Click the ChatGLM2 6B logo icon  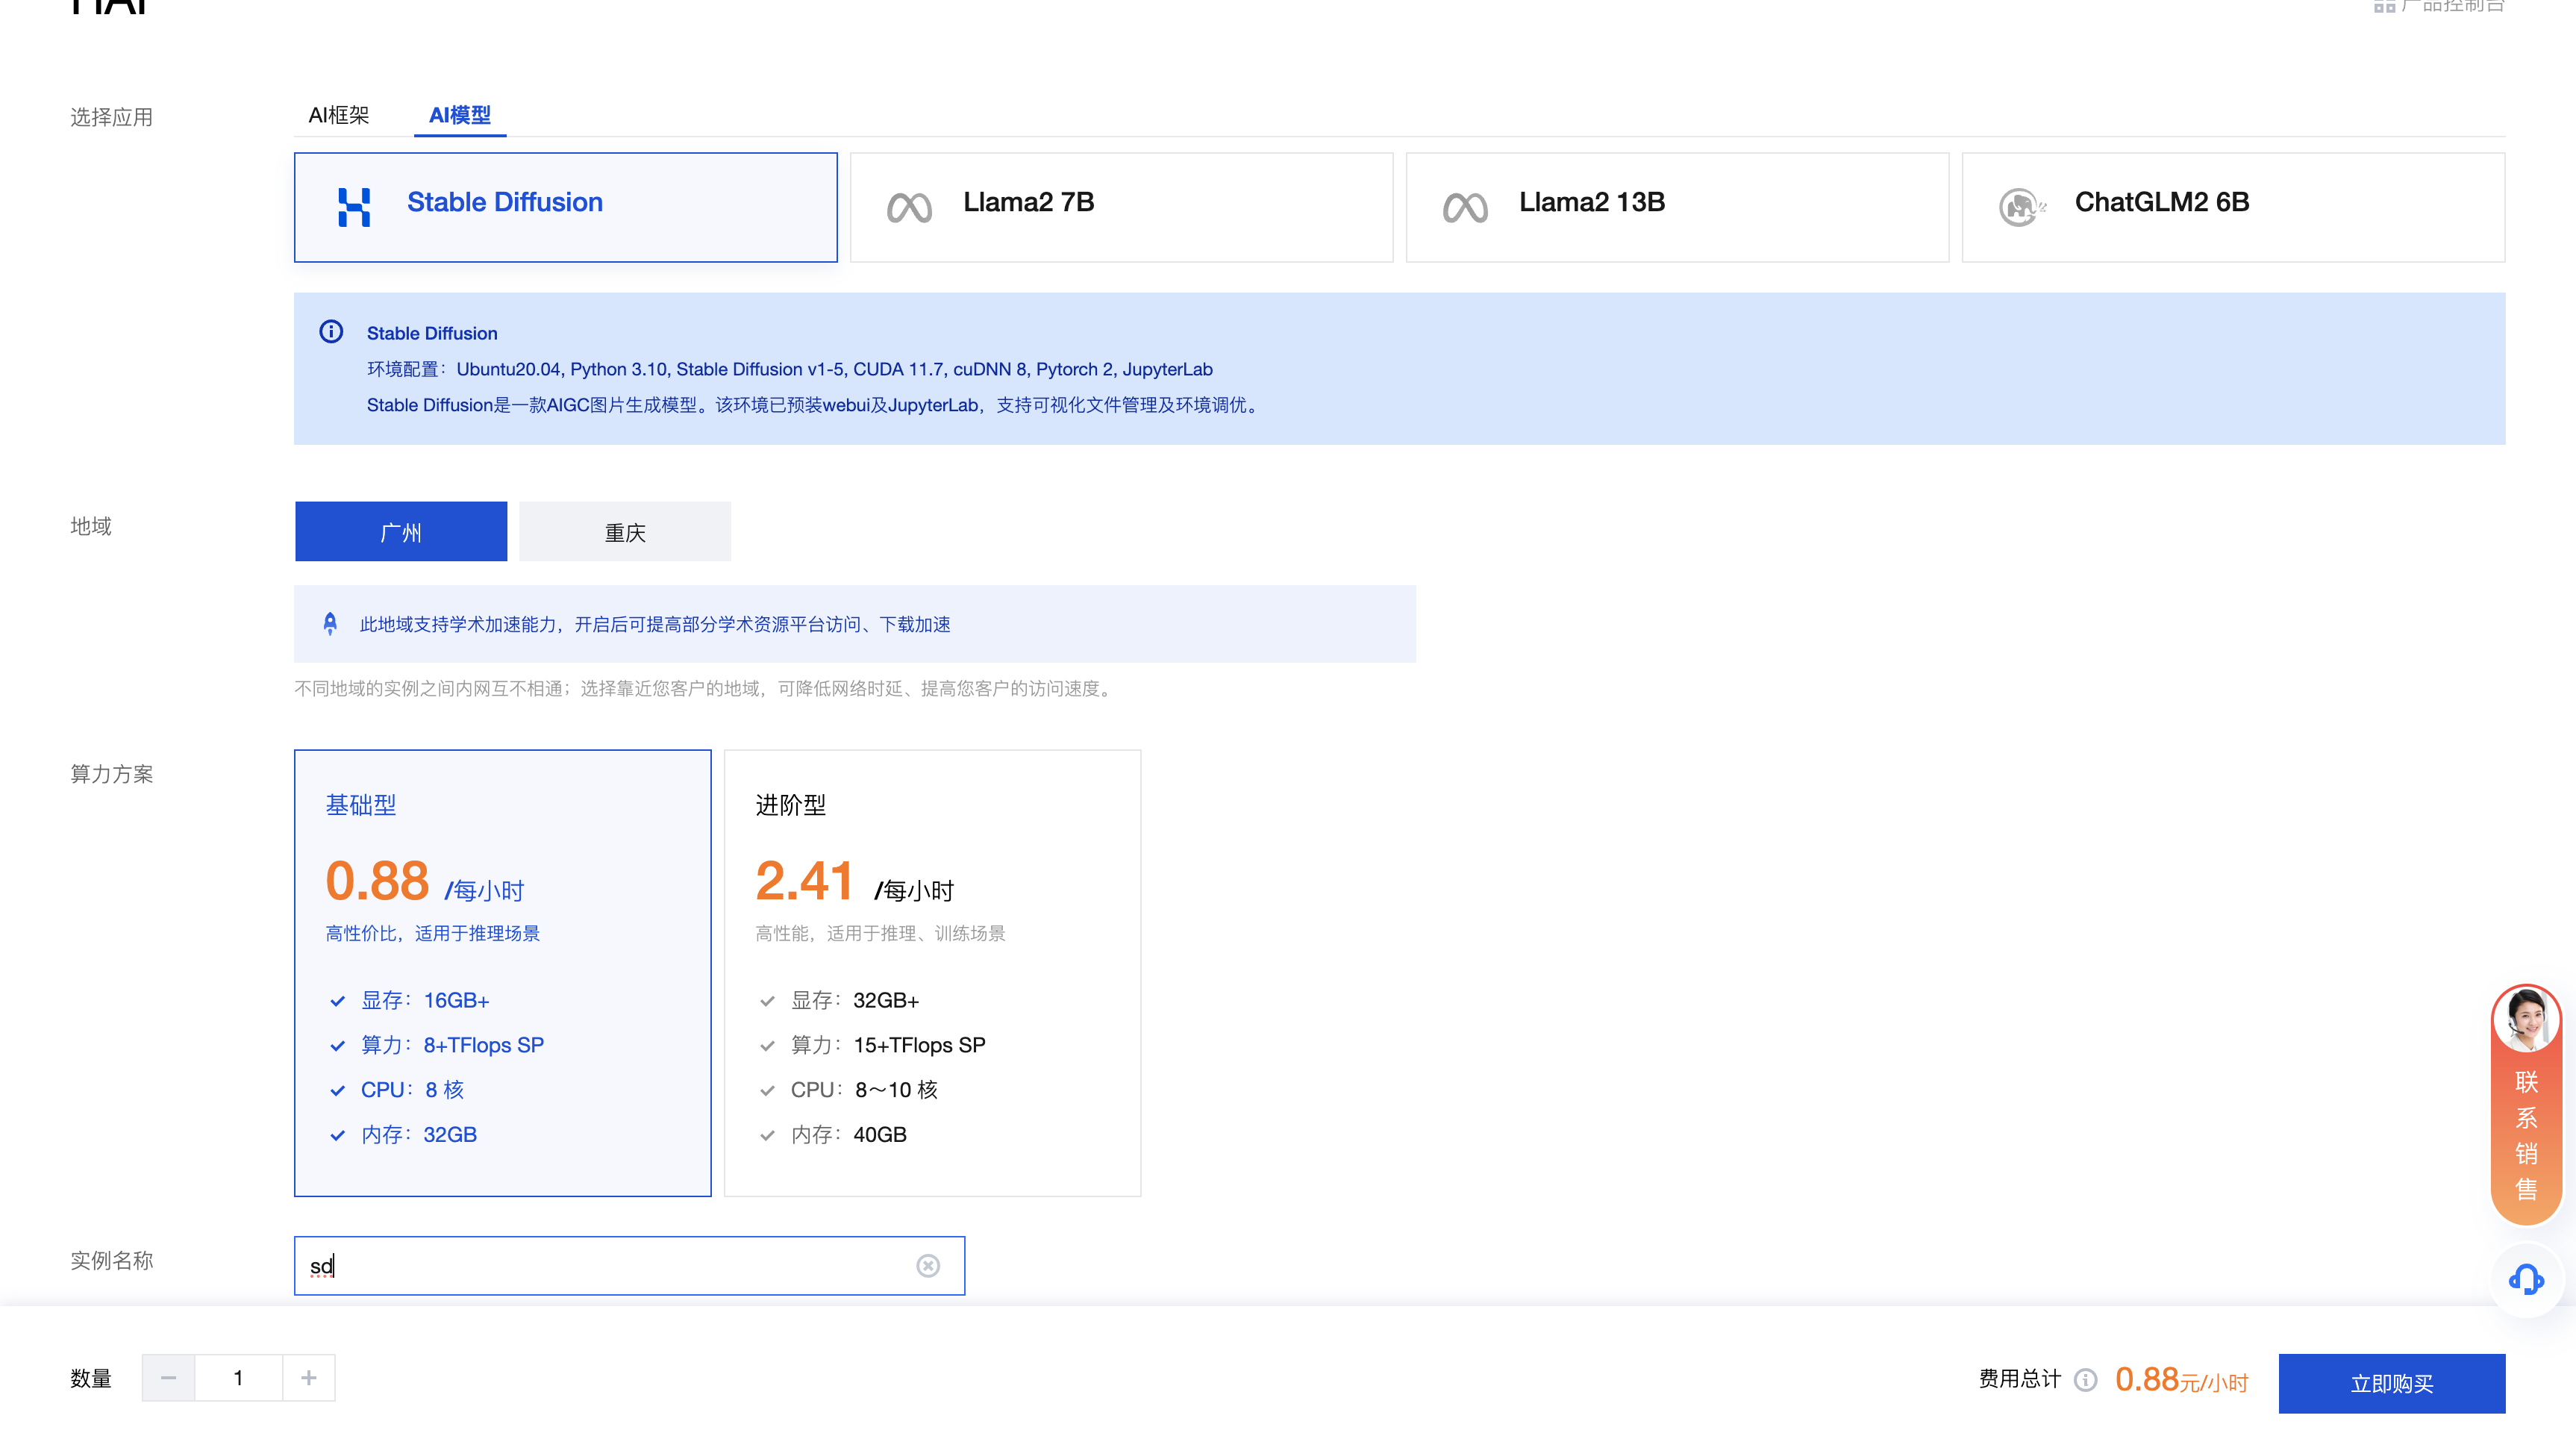tap(2020, 207)
